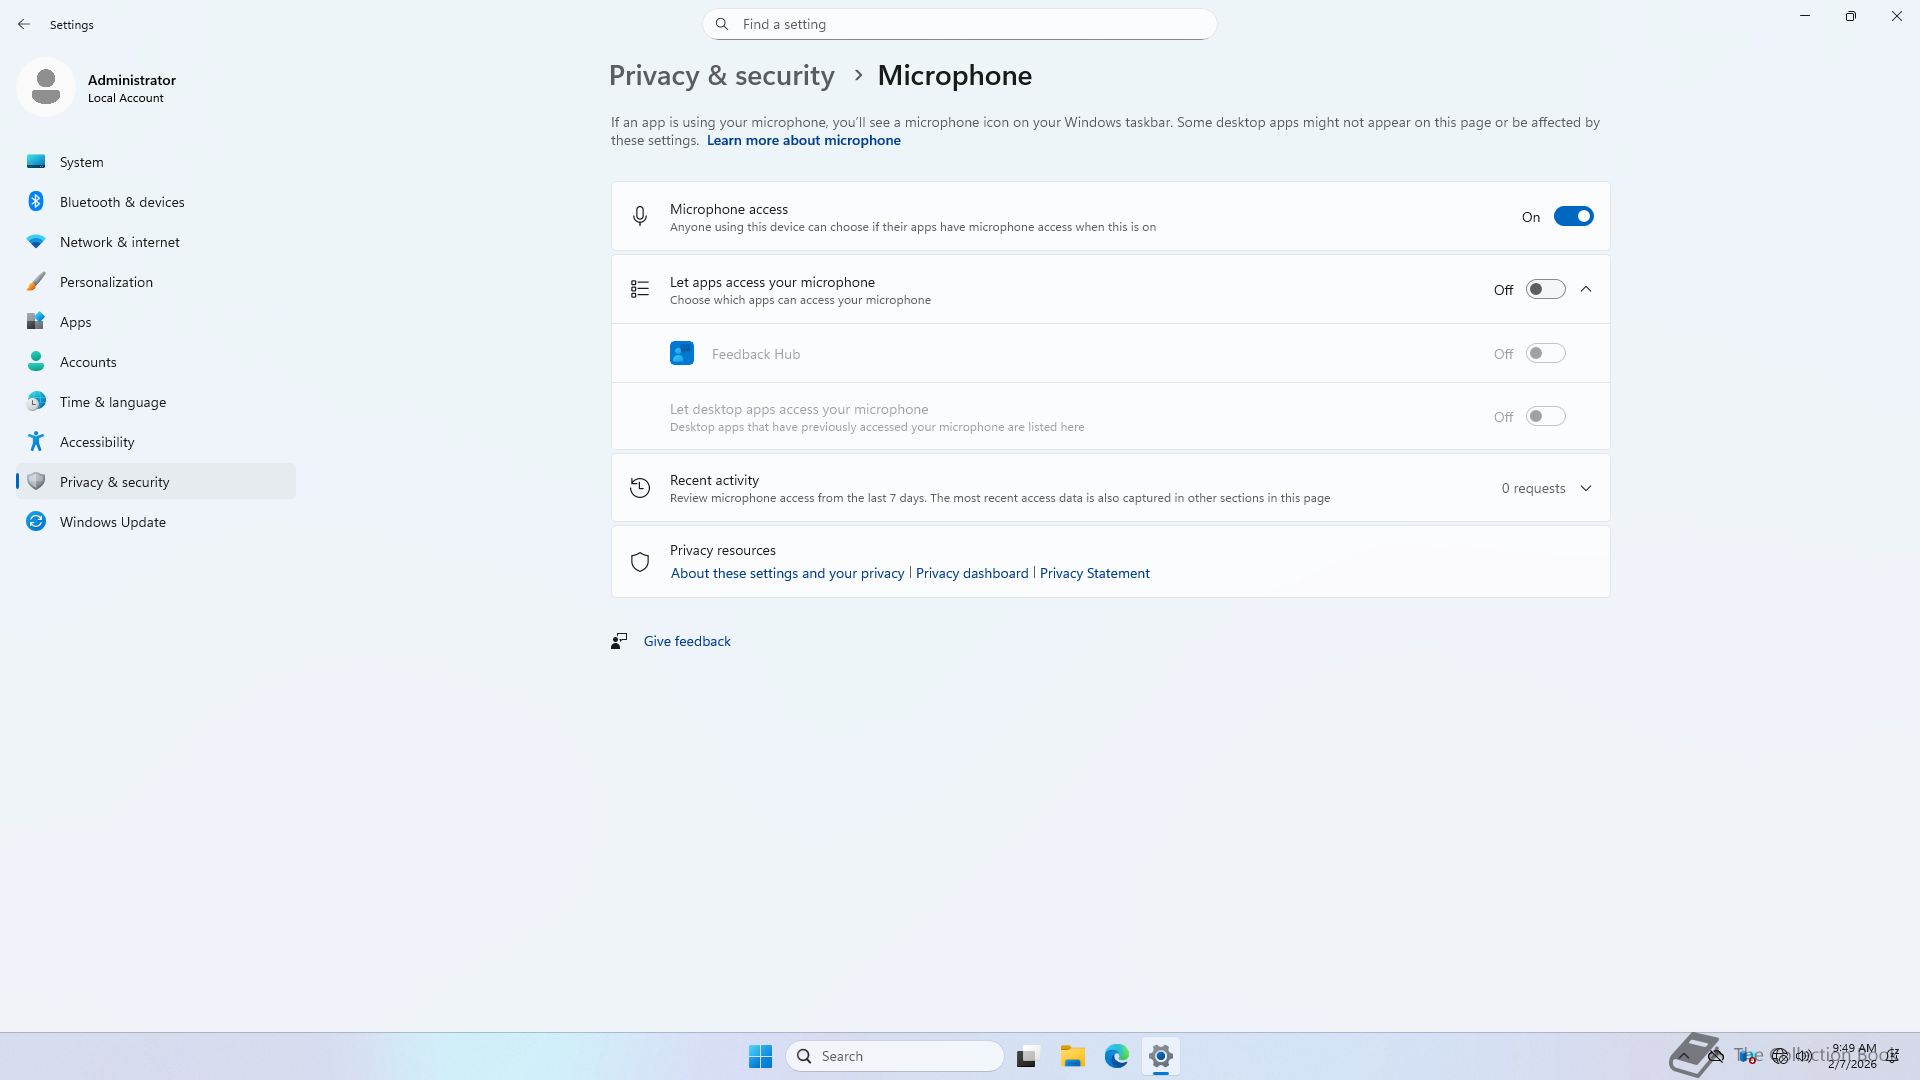Launch Microsoft Edge from the taskbar

pos(1117,1056)
